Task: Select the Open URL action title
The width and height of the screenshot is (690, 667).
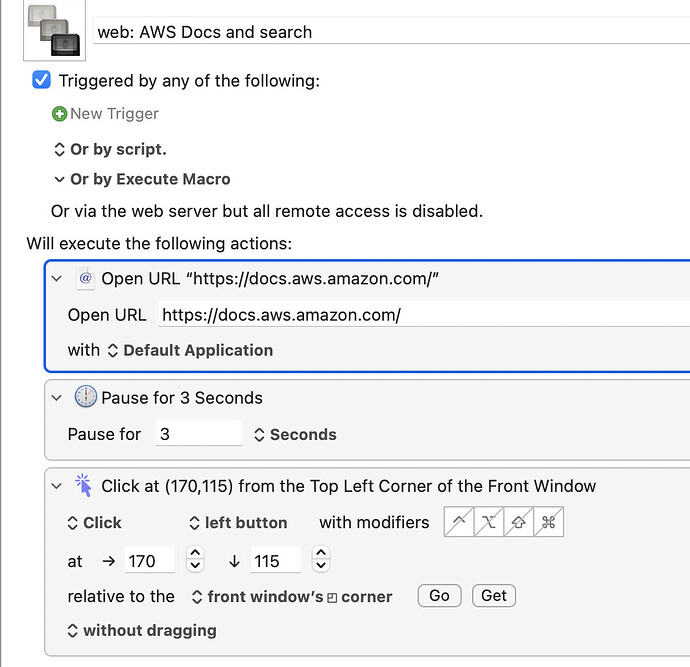Action: click(x=270, y=279)
